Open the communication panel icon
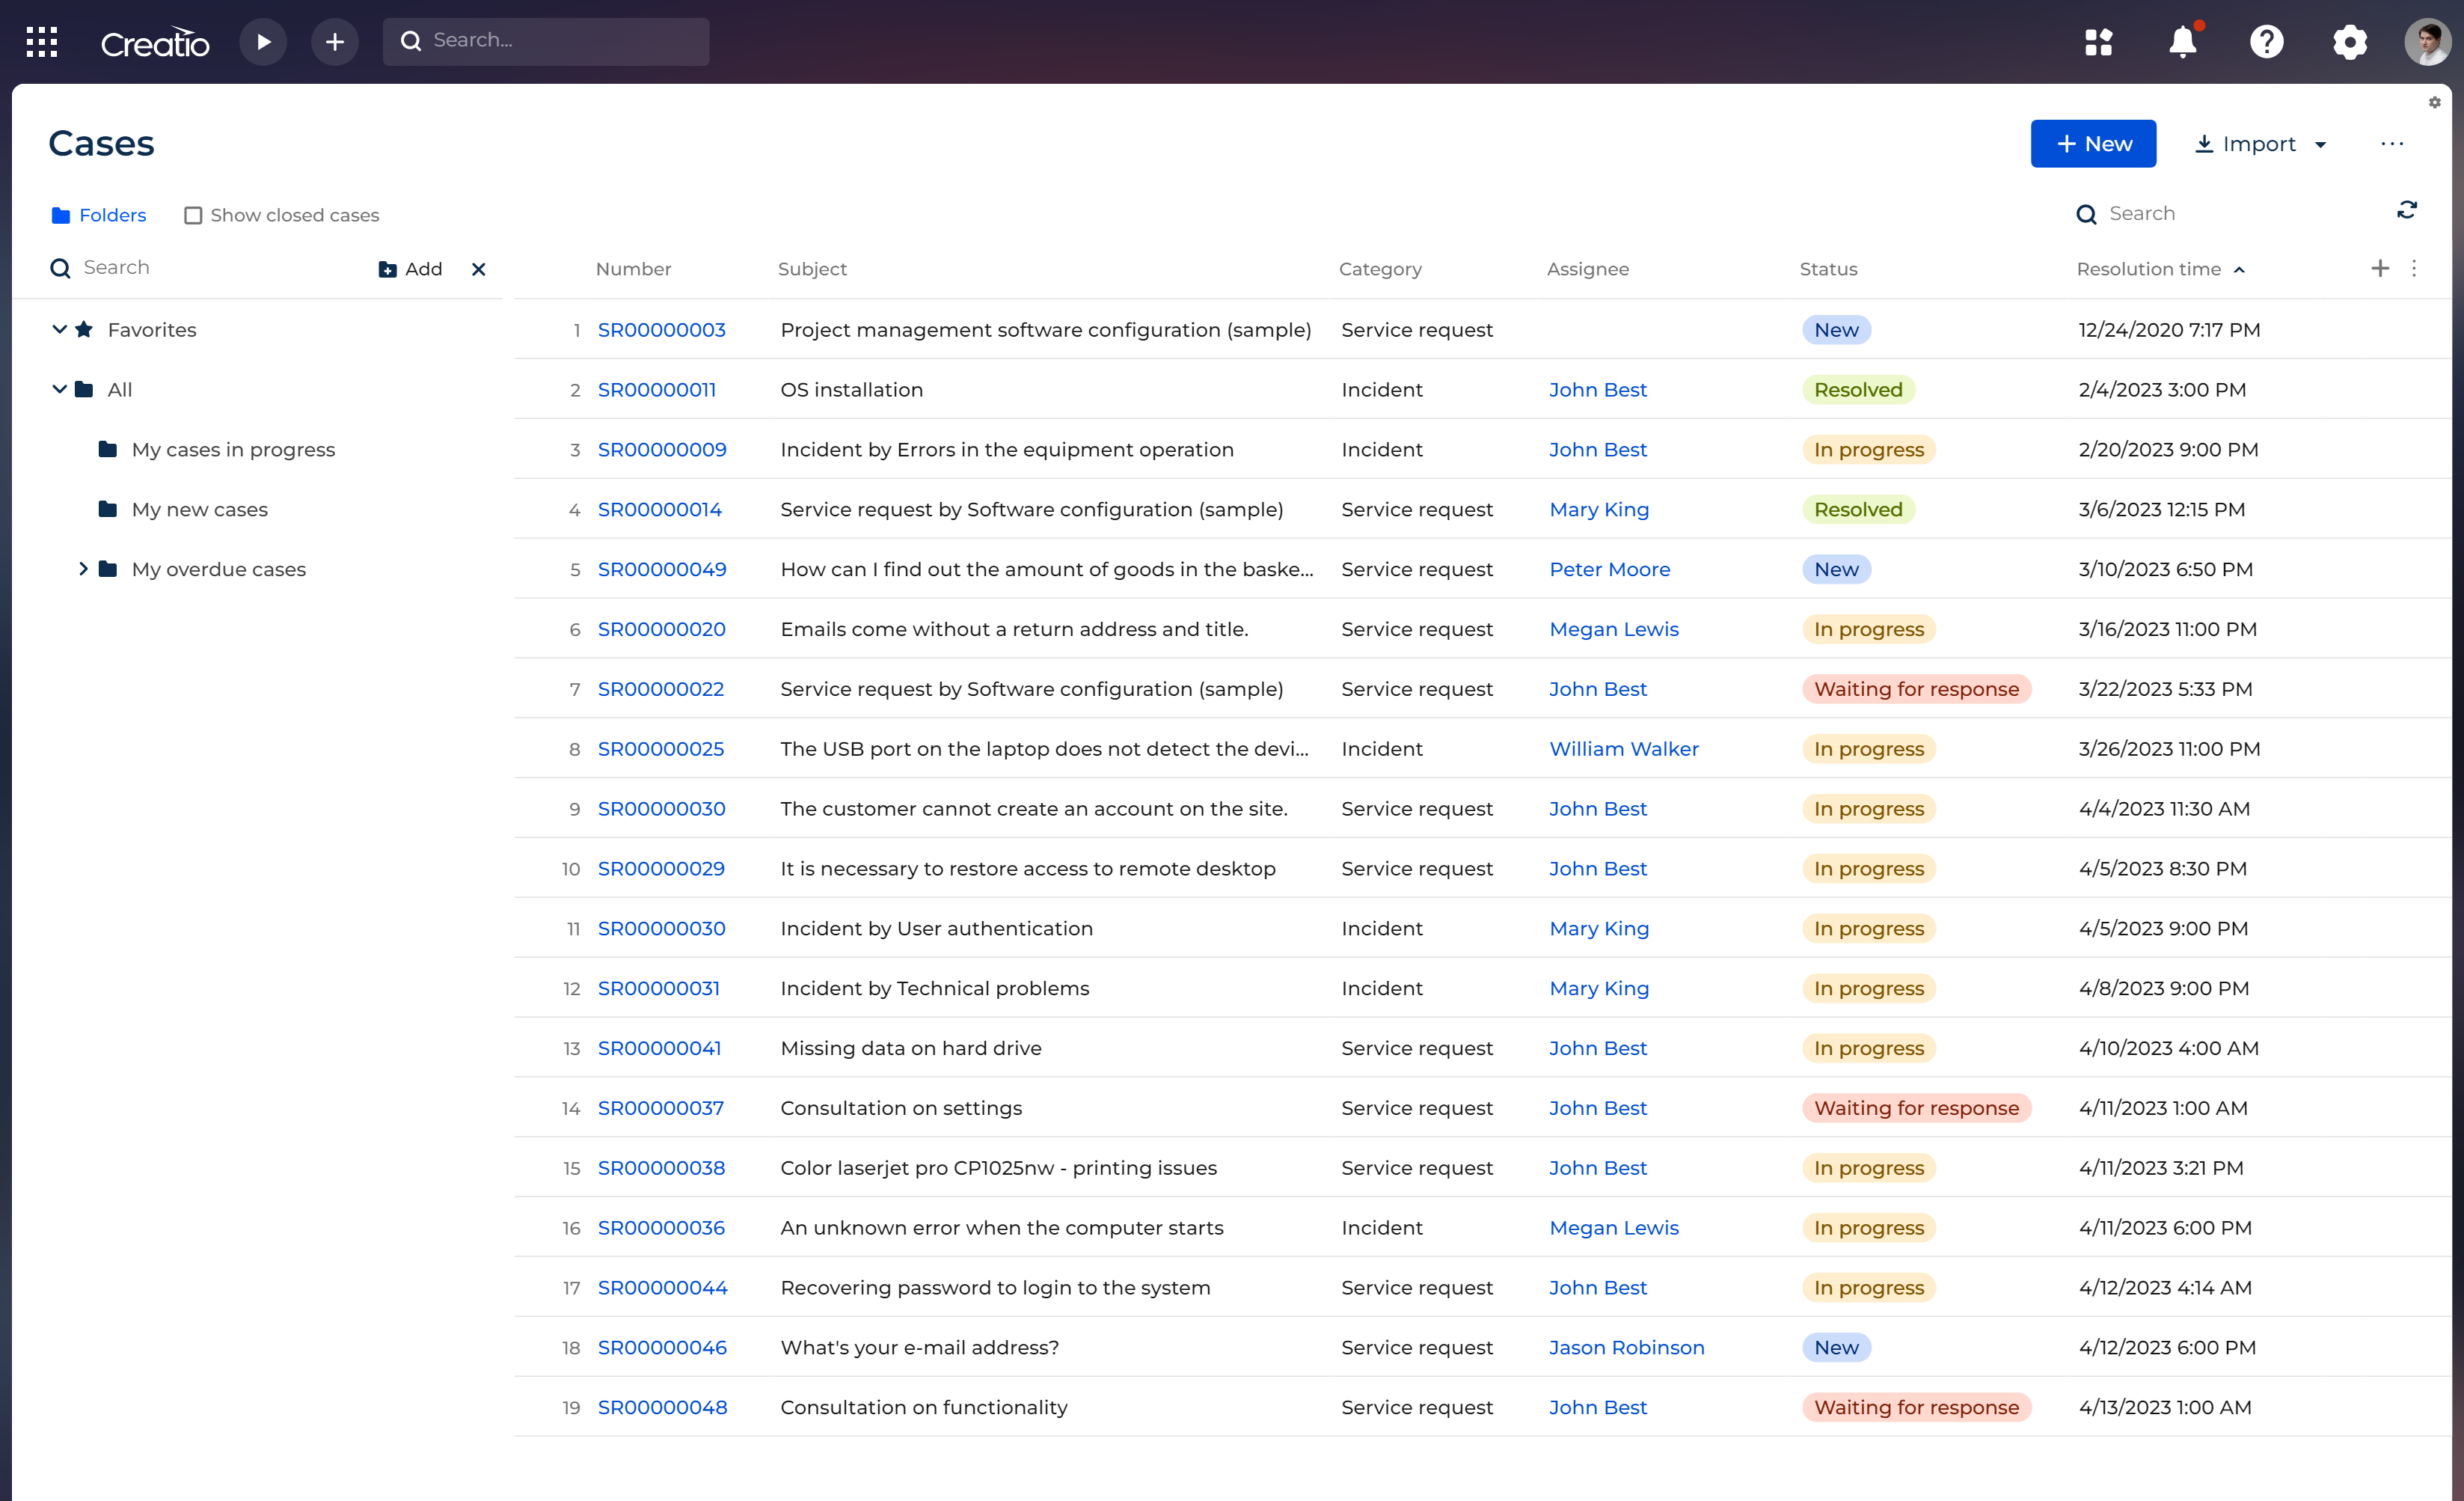The width and height of the screenshot is (2464, 1501). click(x=2100, y=41)
